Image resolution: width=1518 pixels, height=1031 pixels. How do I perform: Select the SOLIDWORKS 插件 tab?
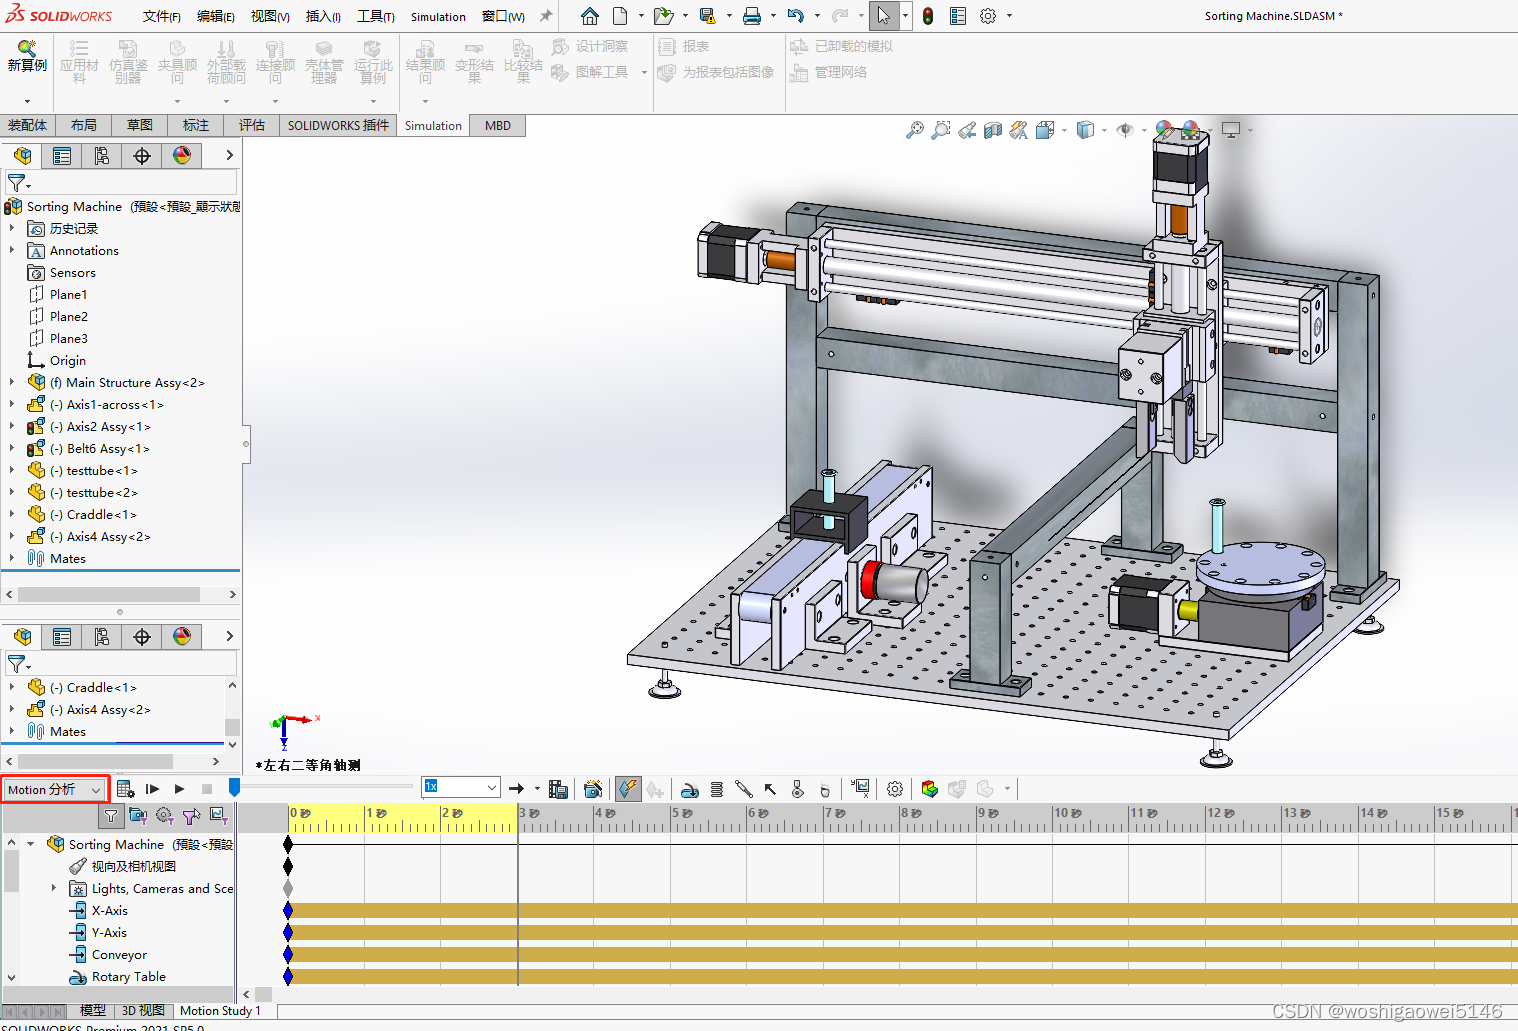(338, 125)
